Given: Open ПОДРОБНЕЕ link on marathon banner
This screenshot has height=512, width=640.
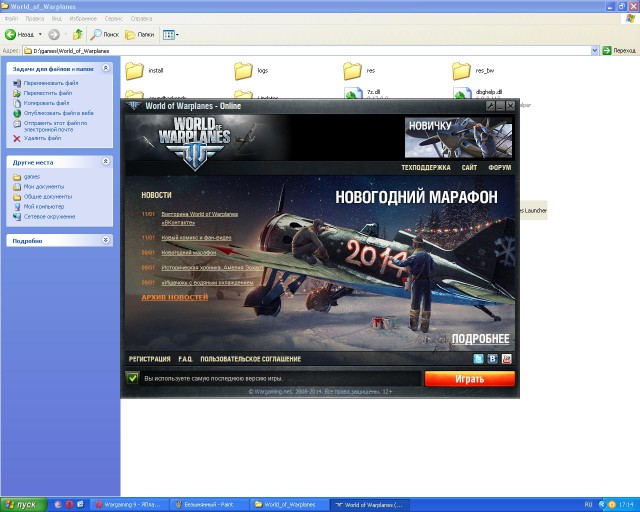Looking at the screenshot, I should pos(480,339).
